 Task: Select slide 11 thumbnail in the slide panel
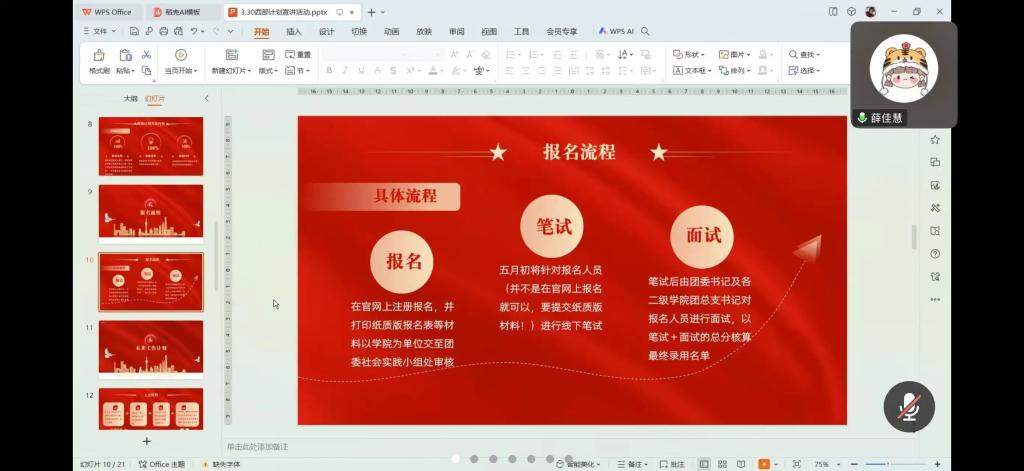coord(151,346)
